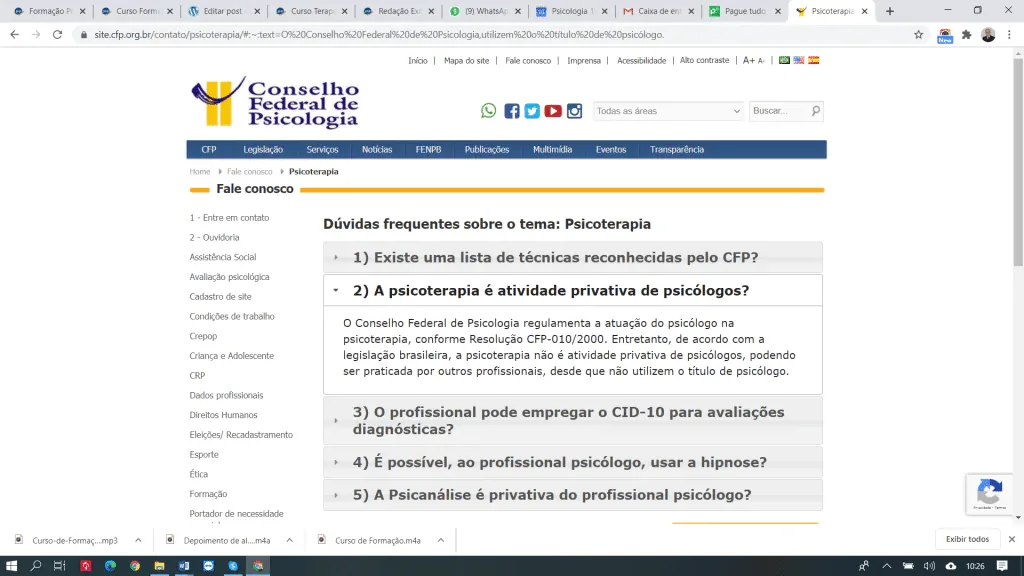Click the 'Exibir todos' downloads button
1024x576 pixels.
[x=967, y=539]
